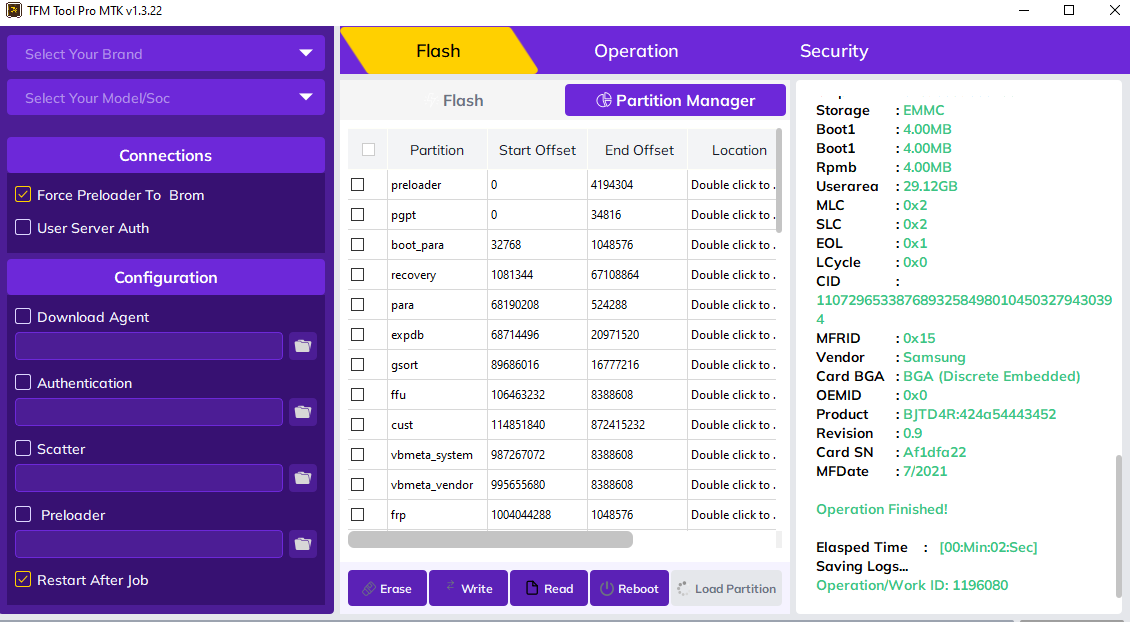Click the Erase button
This screenshot has width=1130, height=622.
coord(387,588)
